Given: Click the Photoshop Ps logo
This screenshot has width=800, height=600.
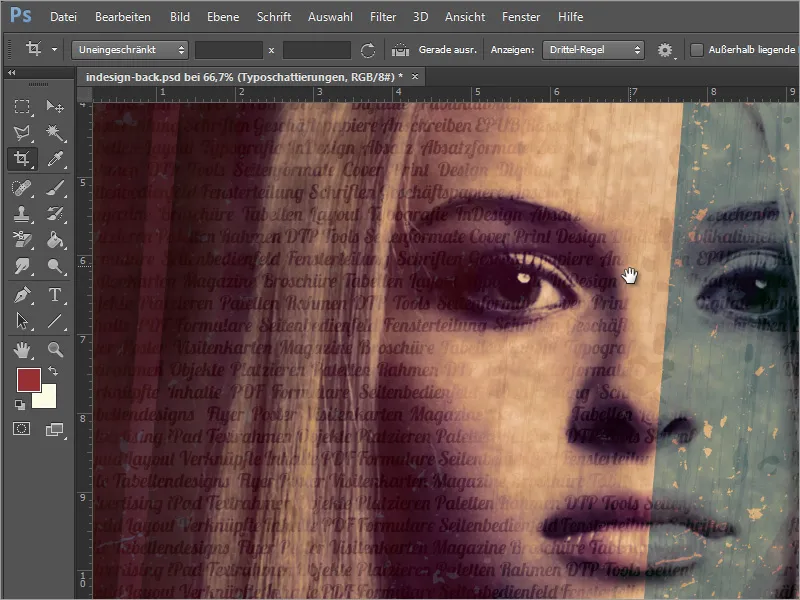Looking at the screenshot, I should (x=20, y=15).
